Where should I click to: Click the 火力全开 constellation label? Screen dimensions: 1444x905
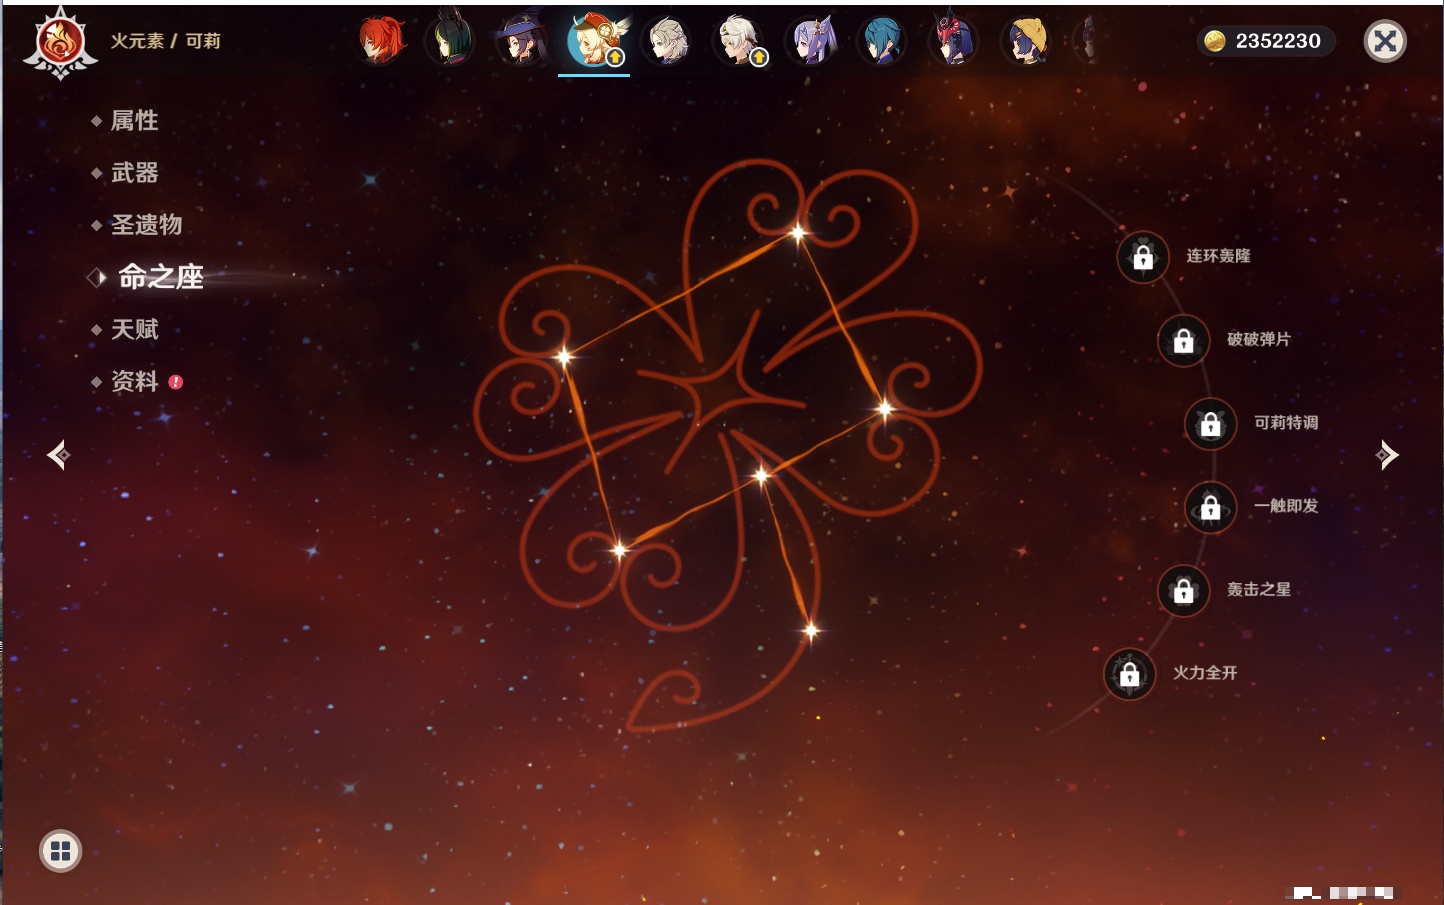pyautogui.click(x=1205, y=673)
